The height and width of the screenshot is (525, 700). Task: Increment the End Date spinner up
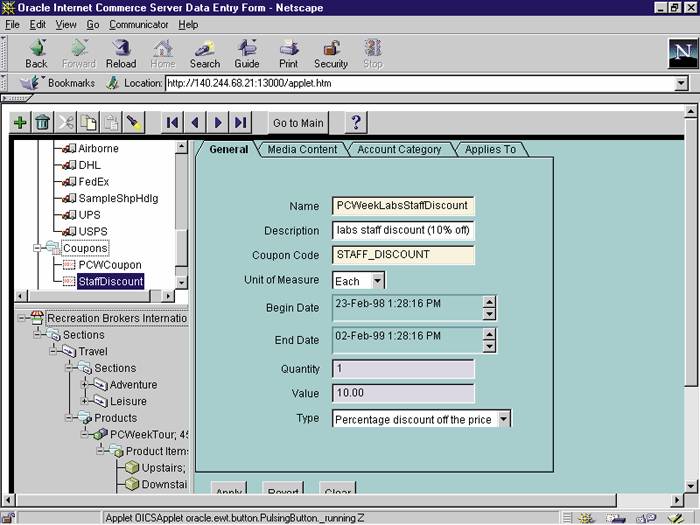tap(489, 334)
